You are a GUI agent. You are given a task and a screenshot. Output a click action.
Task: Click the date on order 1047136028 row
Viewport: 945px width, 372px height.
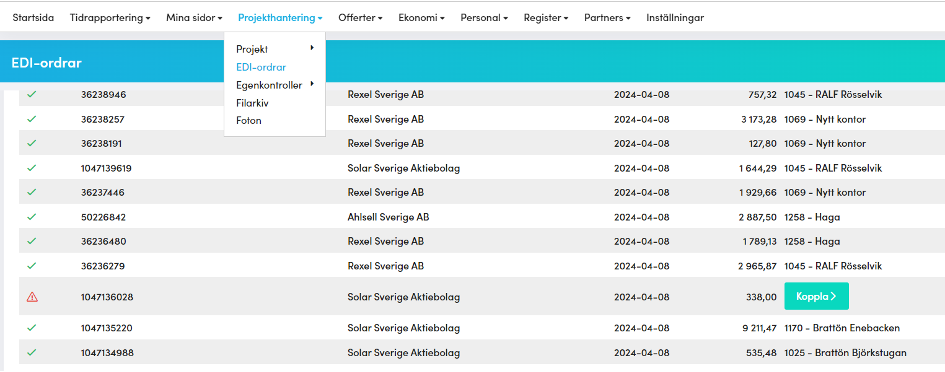click(641, 297)
